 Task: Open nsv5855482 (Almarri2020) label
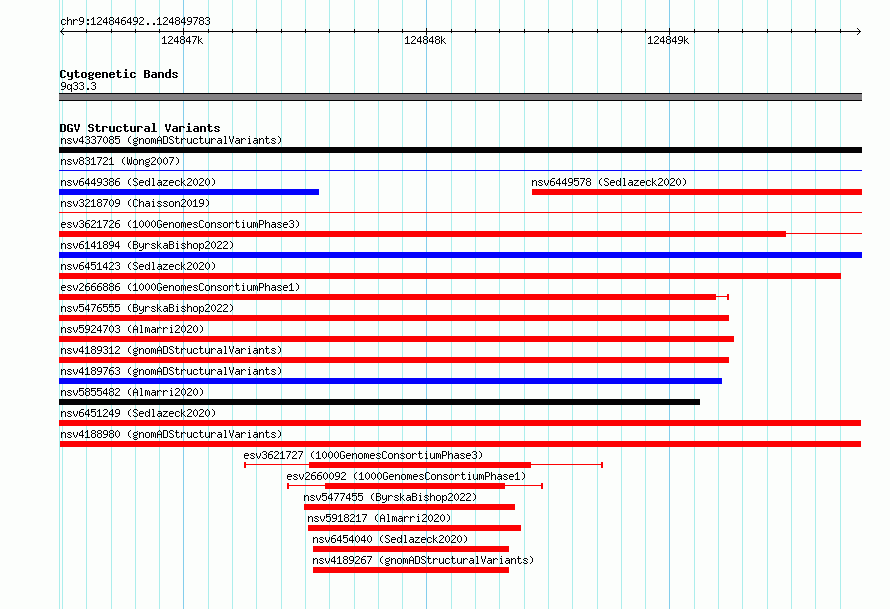pyautogui.click(x=132, y=392)
